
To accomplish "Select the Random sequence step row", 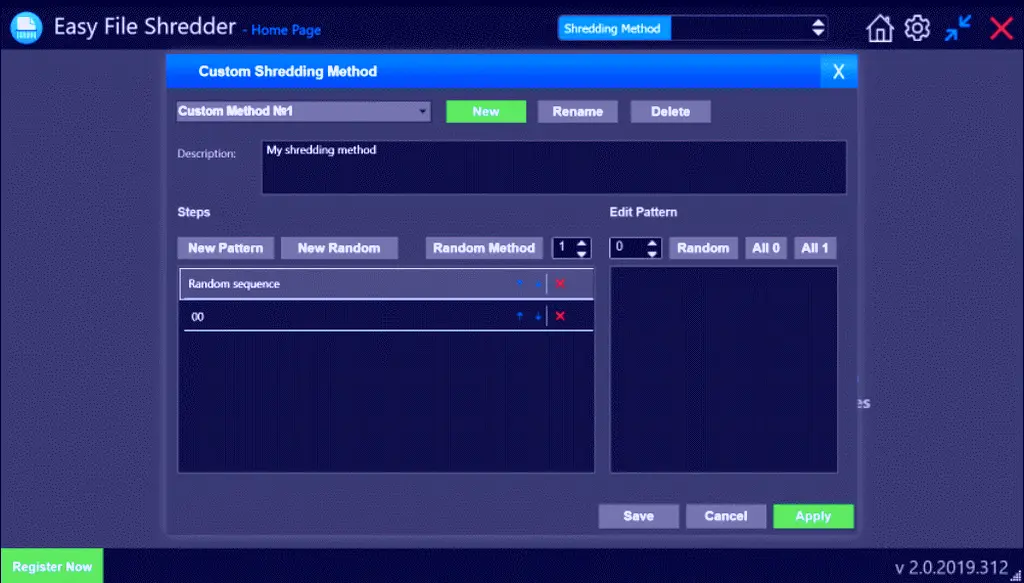I will [x=387, y=284].
